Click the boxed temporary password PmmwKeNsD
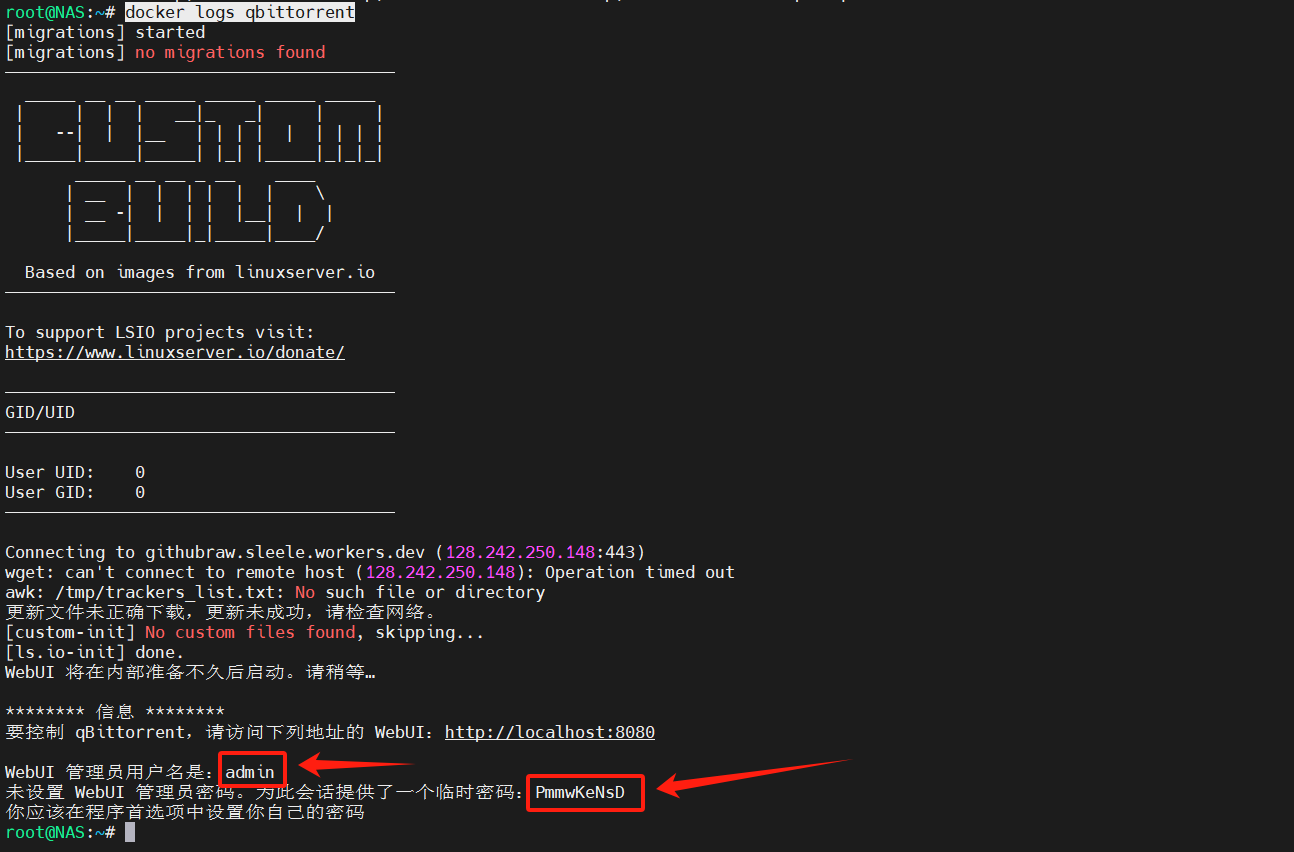 tap(581, 793)
